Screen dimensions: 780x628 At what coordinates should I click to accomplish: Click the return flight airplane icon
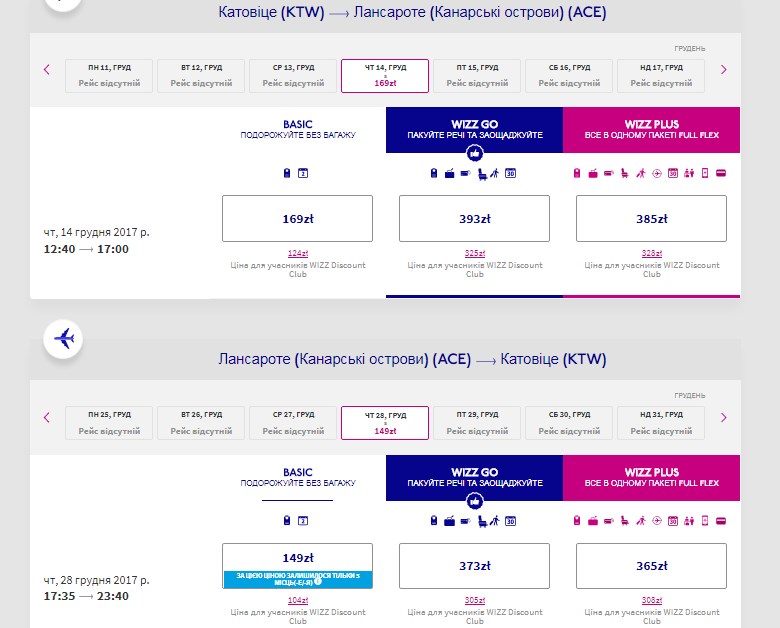[x=64, y=339]
